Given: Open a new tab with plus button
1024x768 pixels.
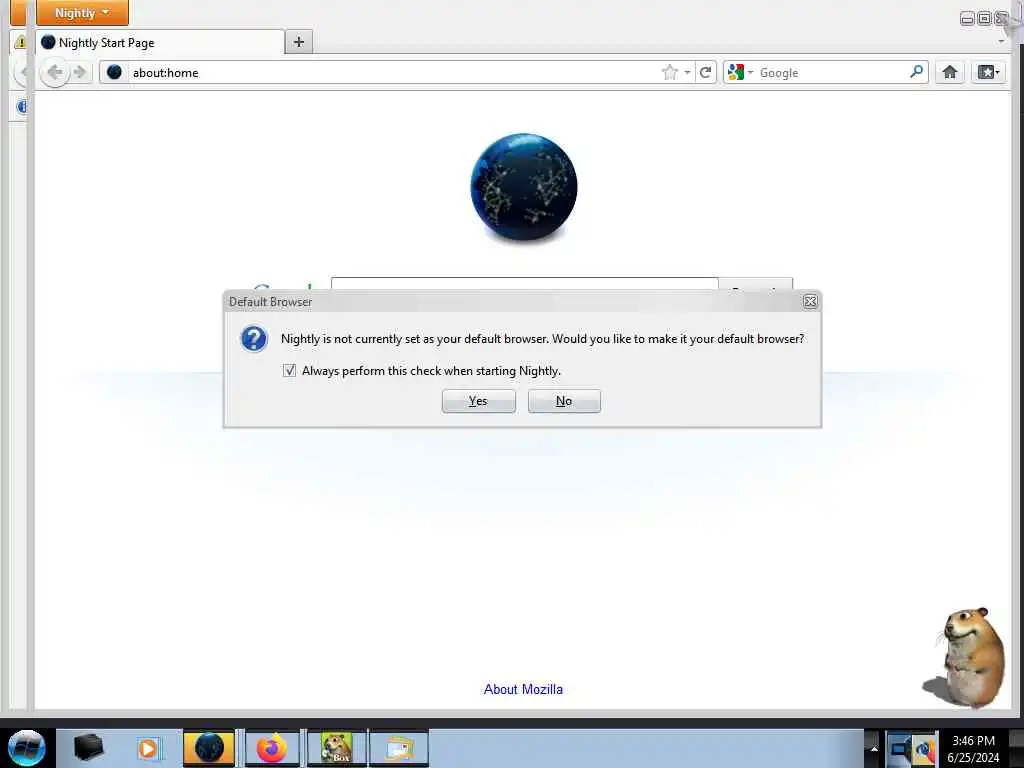Looking at the screenshot, I should pos(298,42).
